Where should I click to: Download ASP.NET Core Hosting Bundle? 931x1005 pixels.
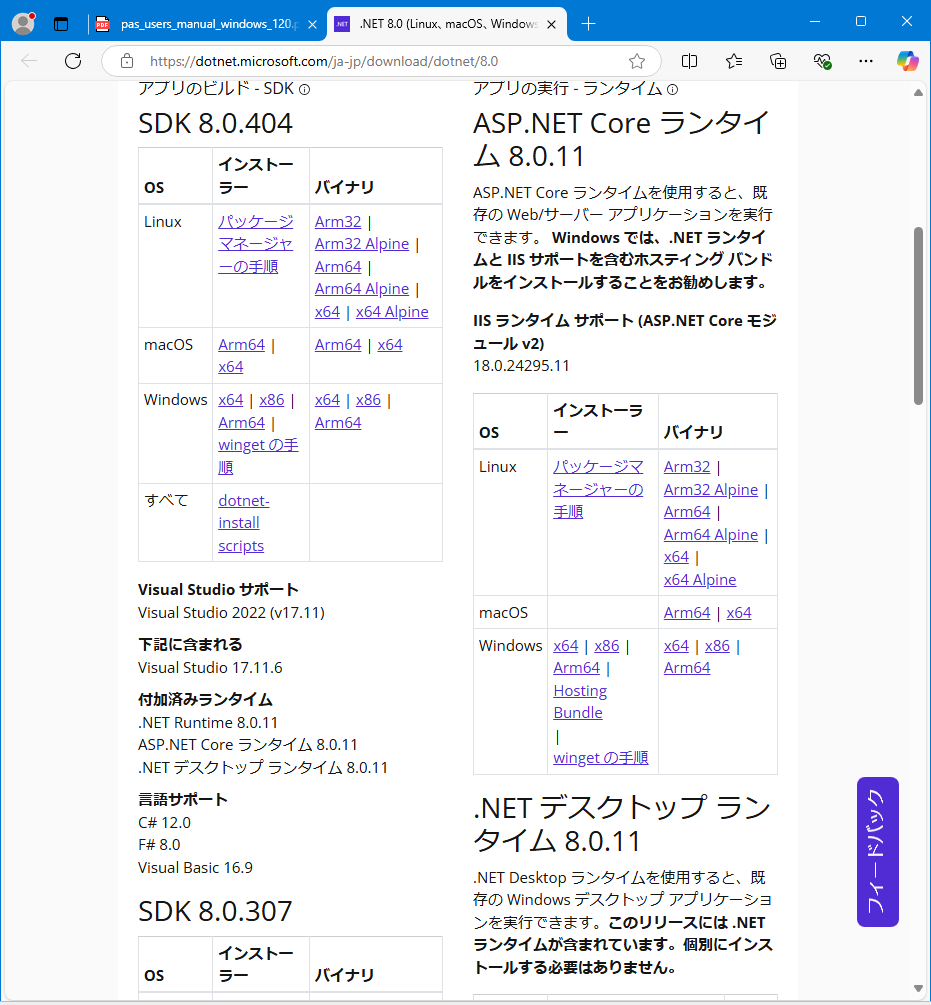coord(580,702)
